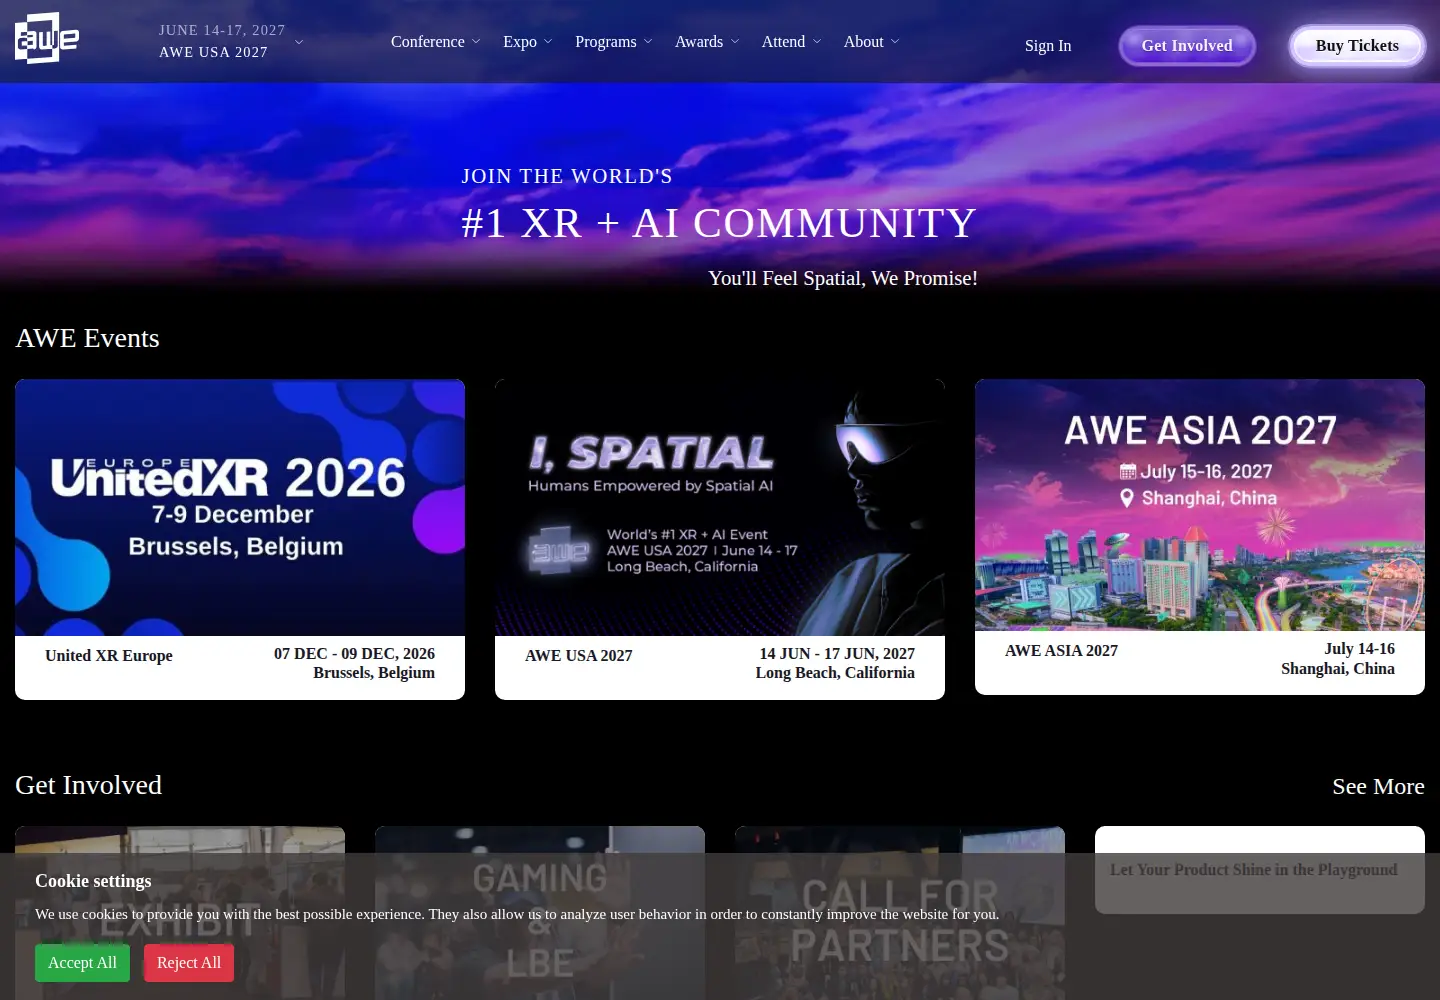The height and width of the screenshot is (1000, 1440).
Task: Open the Attend dropdown menu
Action: point(792,41)
